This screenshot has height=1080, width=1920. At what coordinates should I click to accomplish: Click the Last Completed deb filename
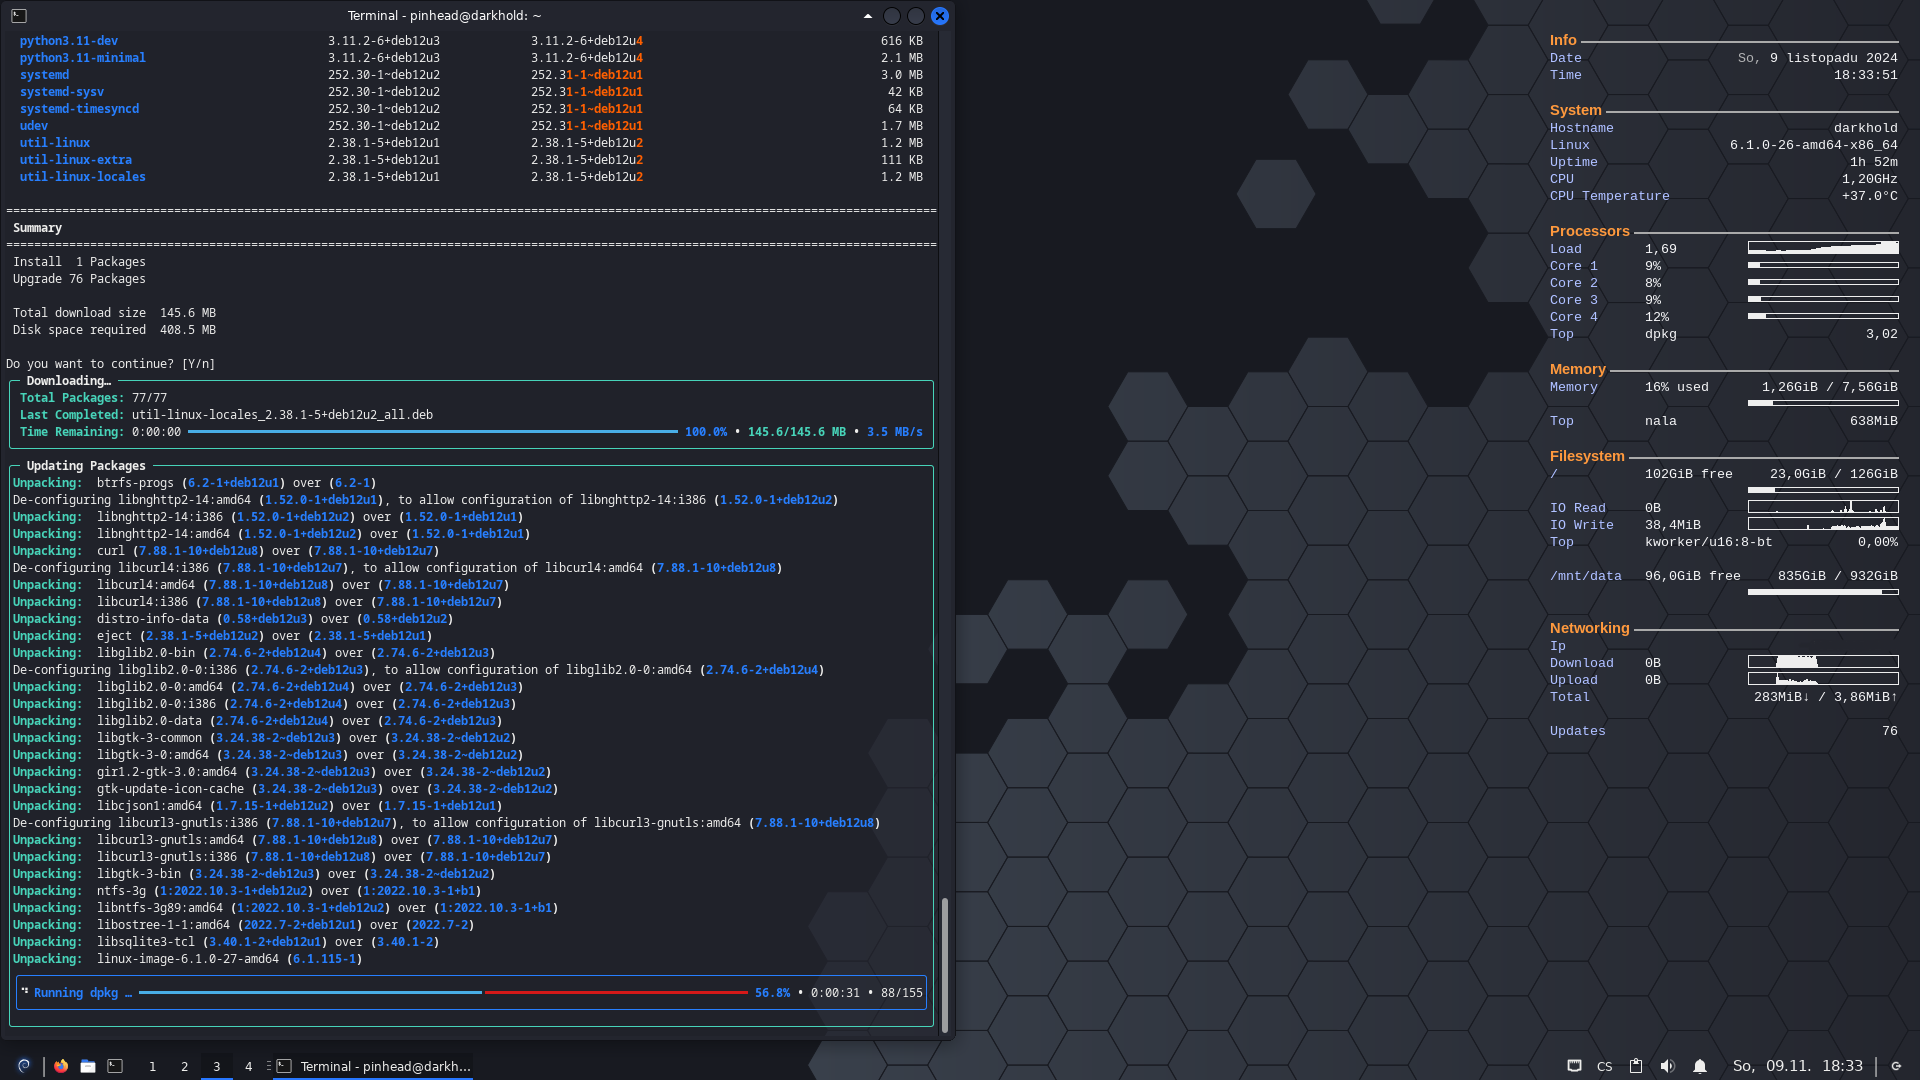[282, 415]
